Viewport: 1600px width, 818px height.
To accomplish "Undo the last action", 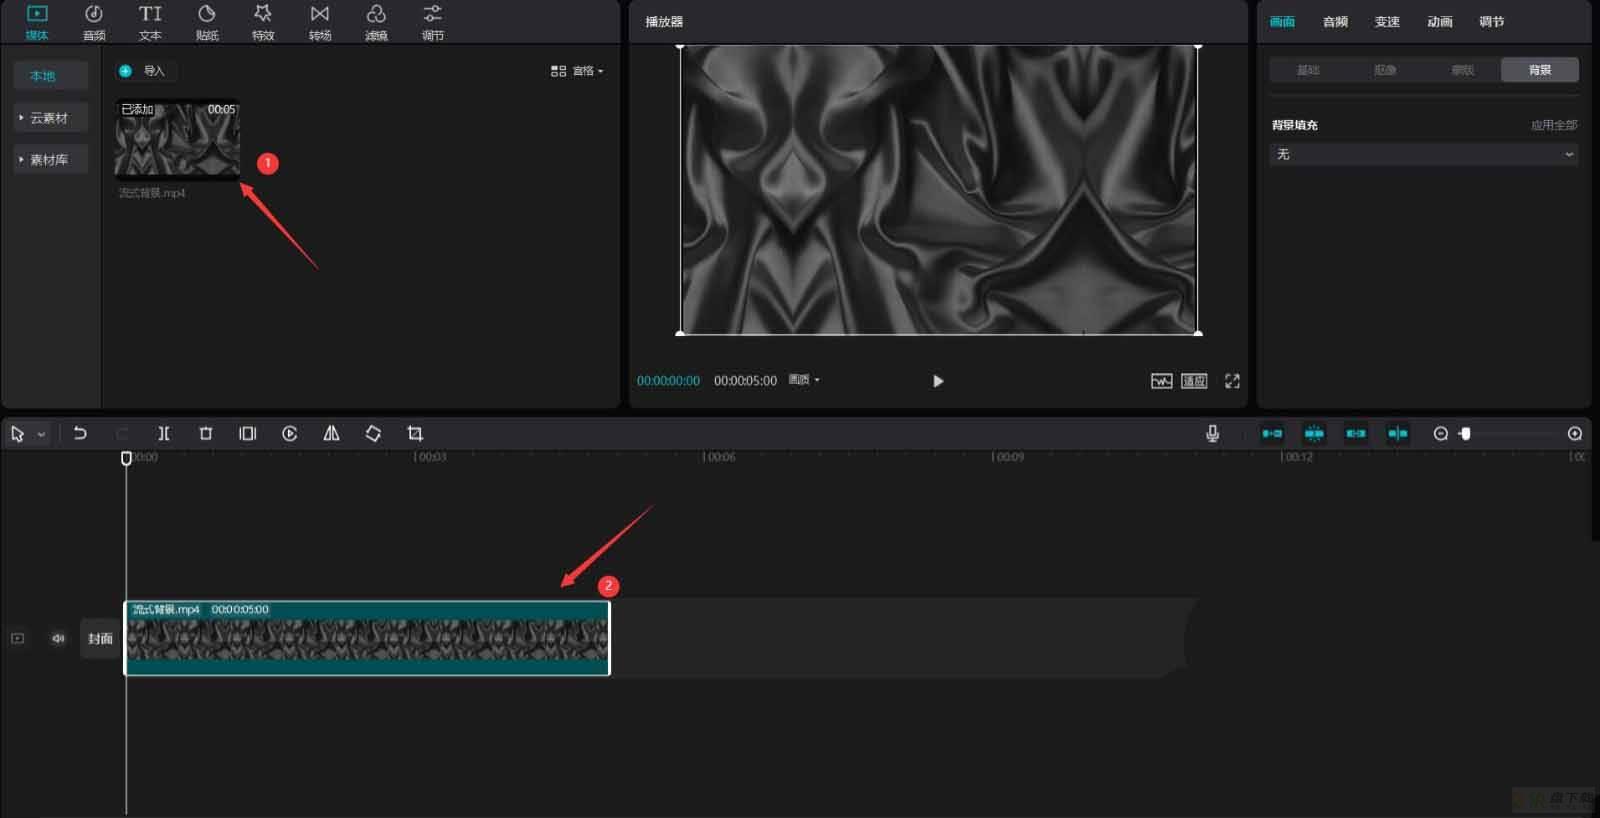I will pos(80,433).
